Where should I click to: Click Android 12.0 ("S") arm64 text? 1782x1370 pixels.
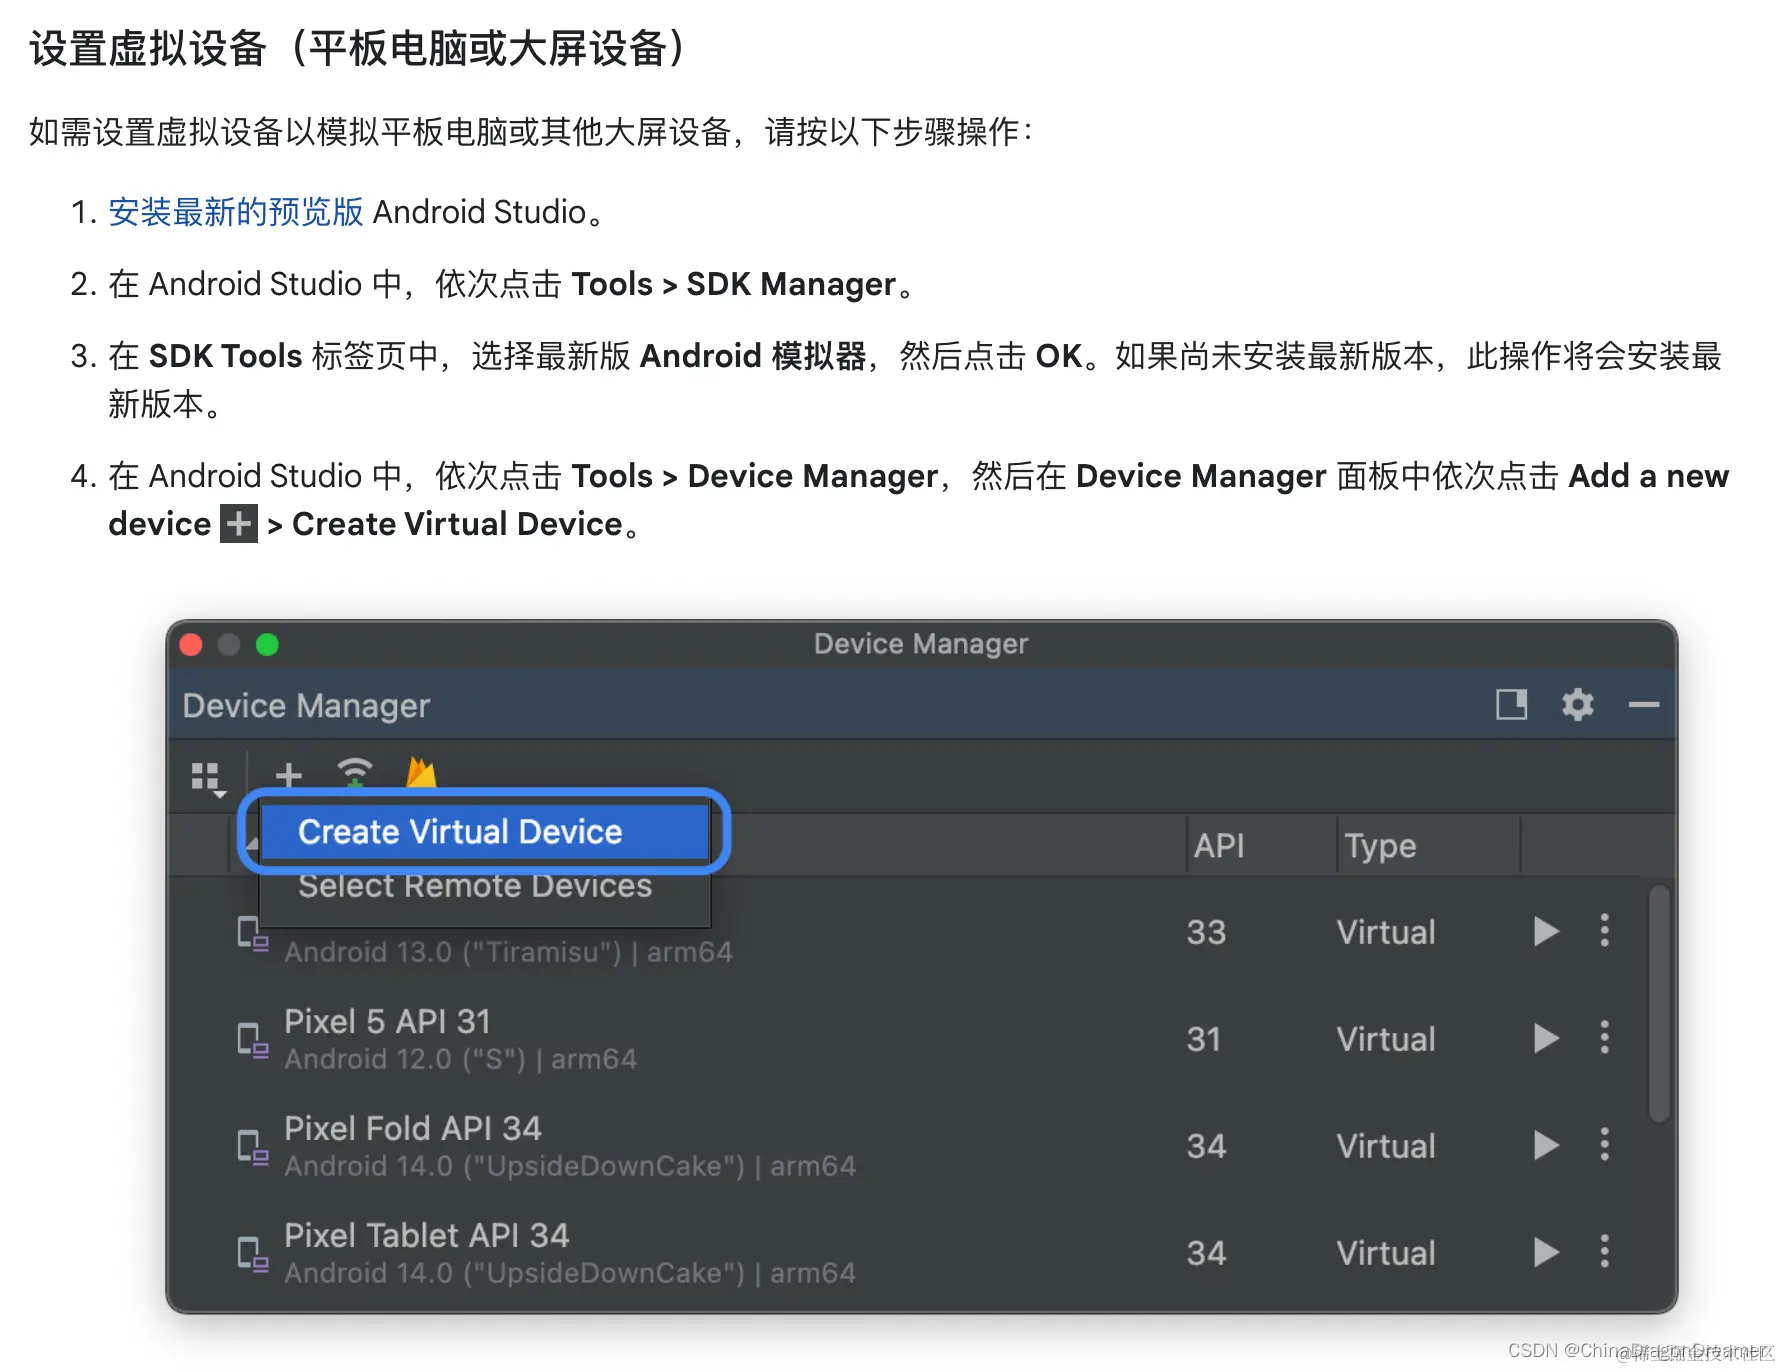click(460, 1059)
